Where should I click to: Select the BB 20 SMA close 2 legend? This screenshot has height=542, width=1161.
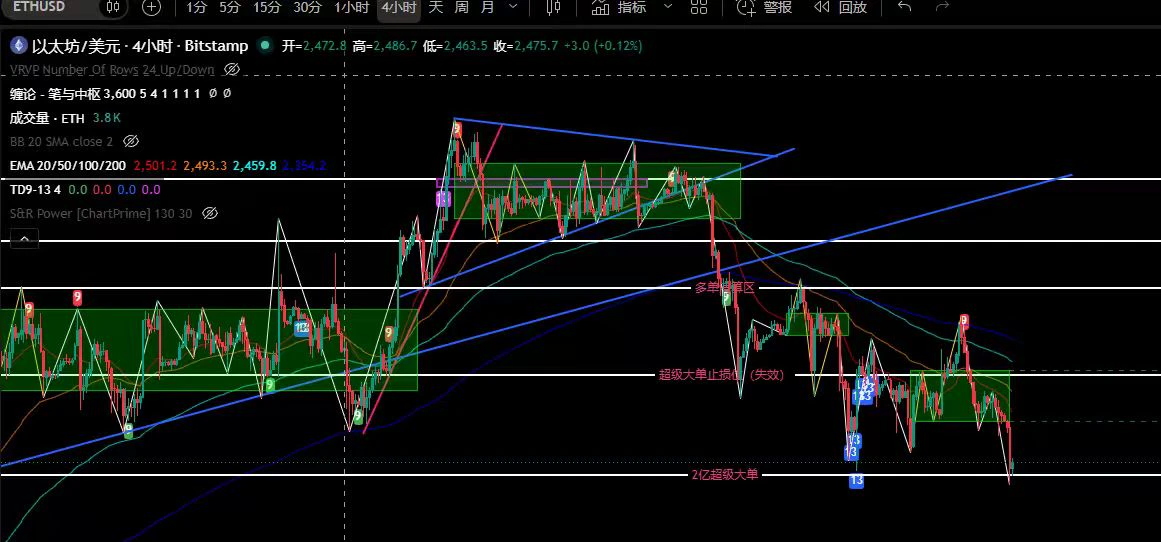click(x=61, y=141)
